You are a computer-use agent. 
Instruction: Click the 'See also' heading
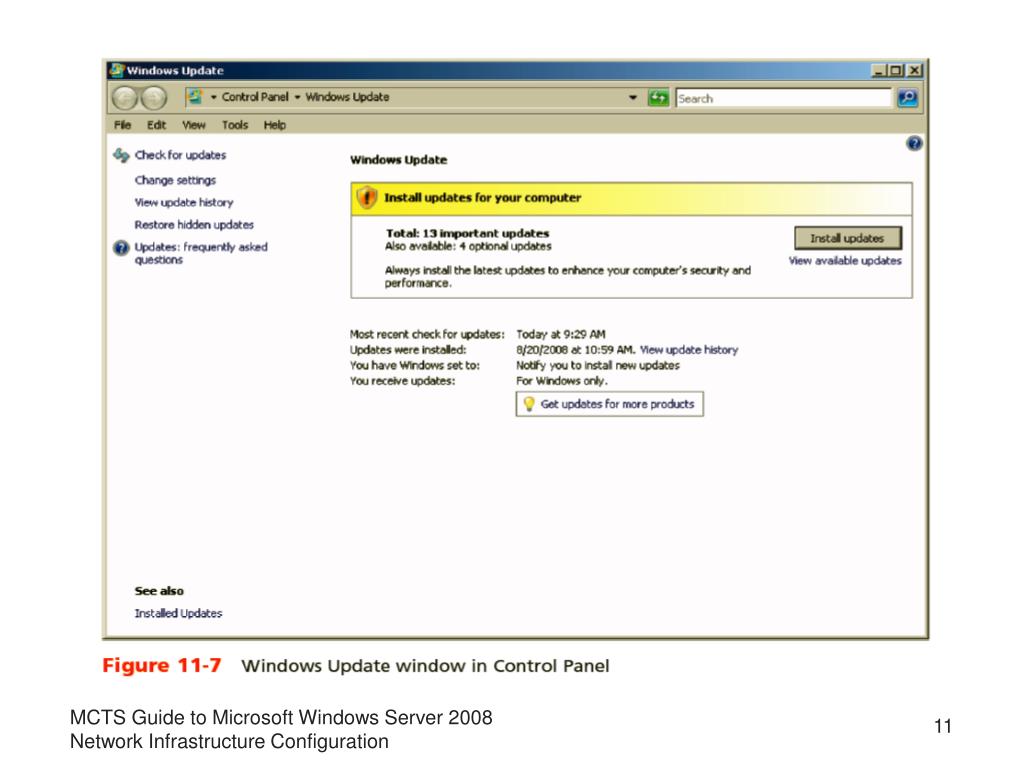click(159, 591)
